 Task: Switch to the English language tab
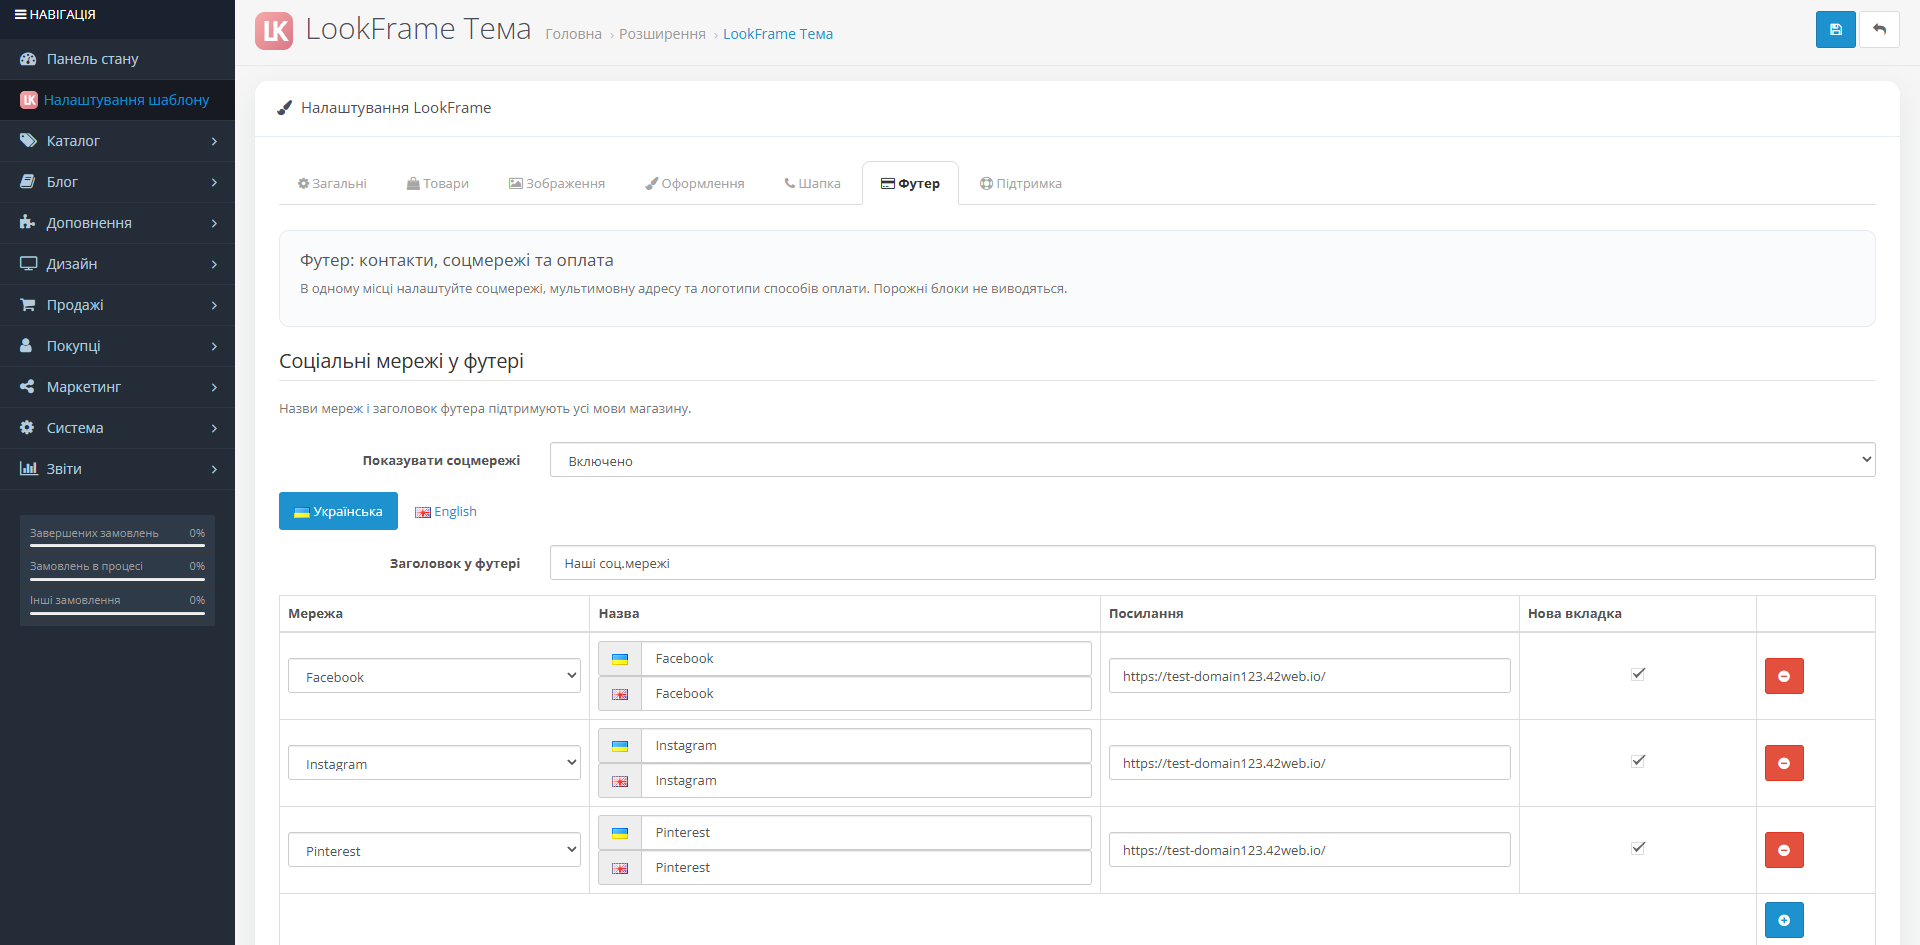446,511
